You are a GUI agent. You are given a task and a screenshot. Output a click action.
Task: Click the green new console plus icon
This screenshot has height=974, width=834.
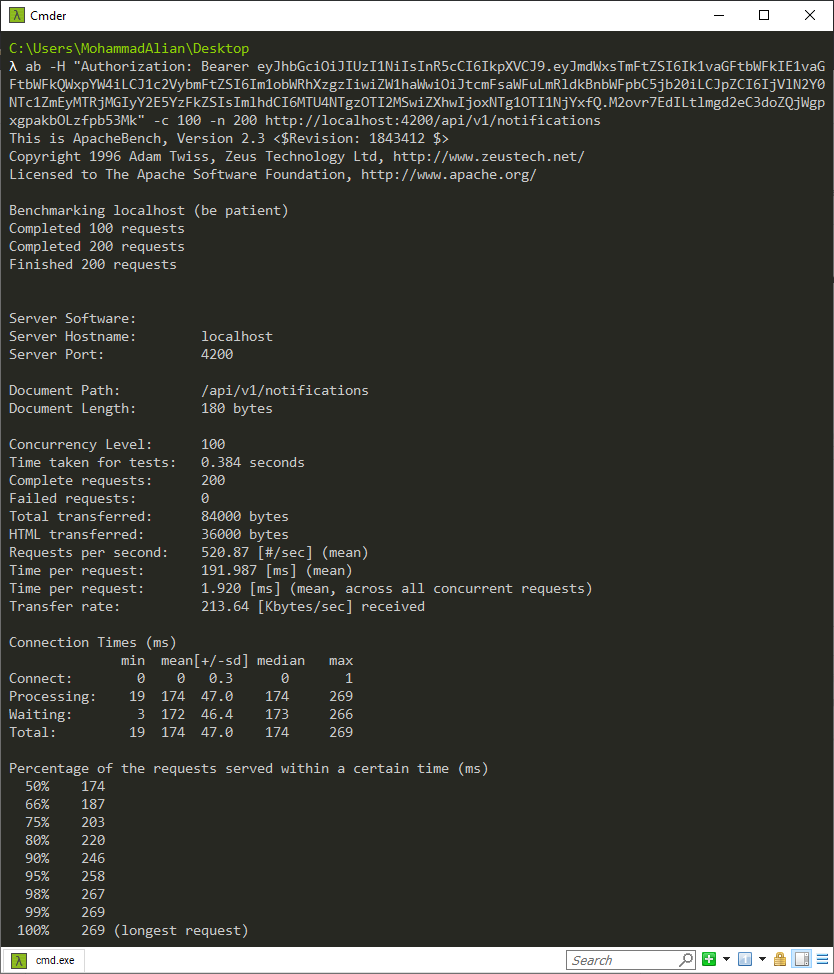[x=709, y=960]
